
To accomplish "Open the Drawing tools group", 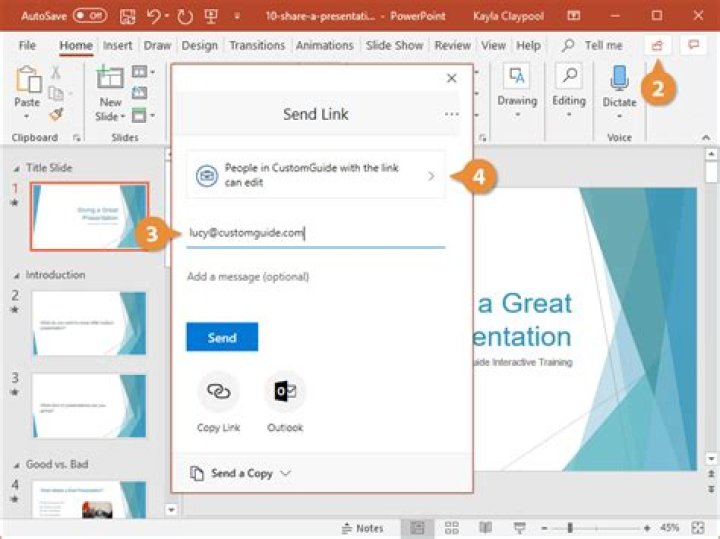I will click(517, 90).
